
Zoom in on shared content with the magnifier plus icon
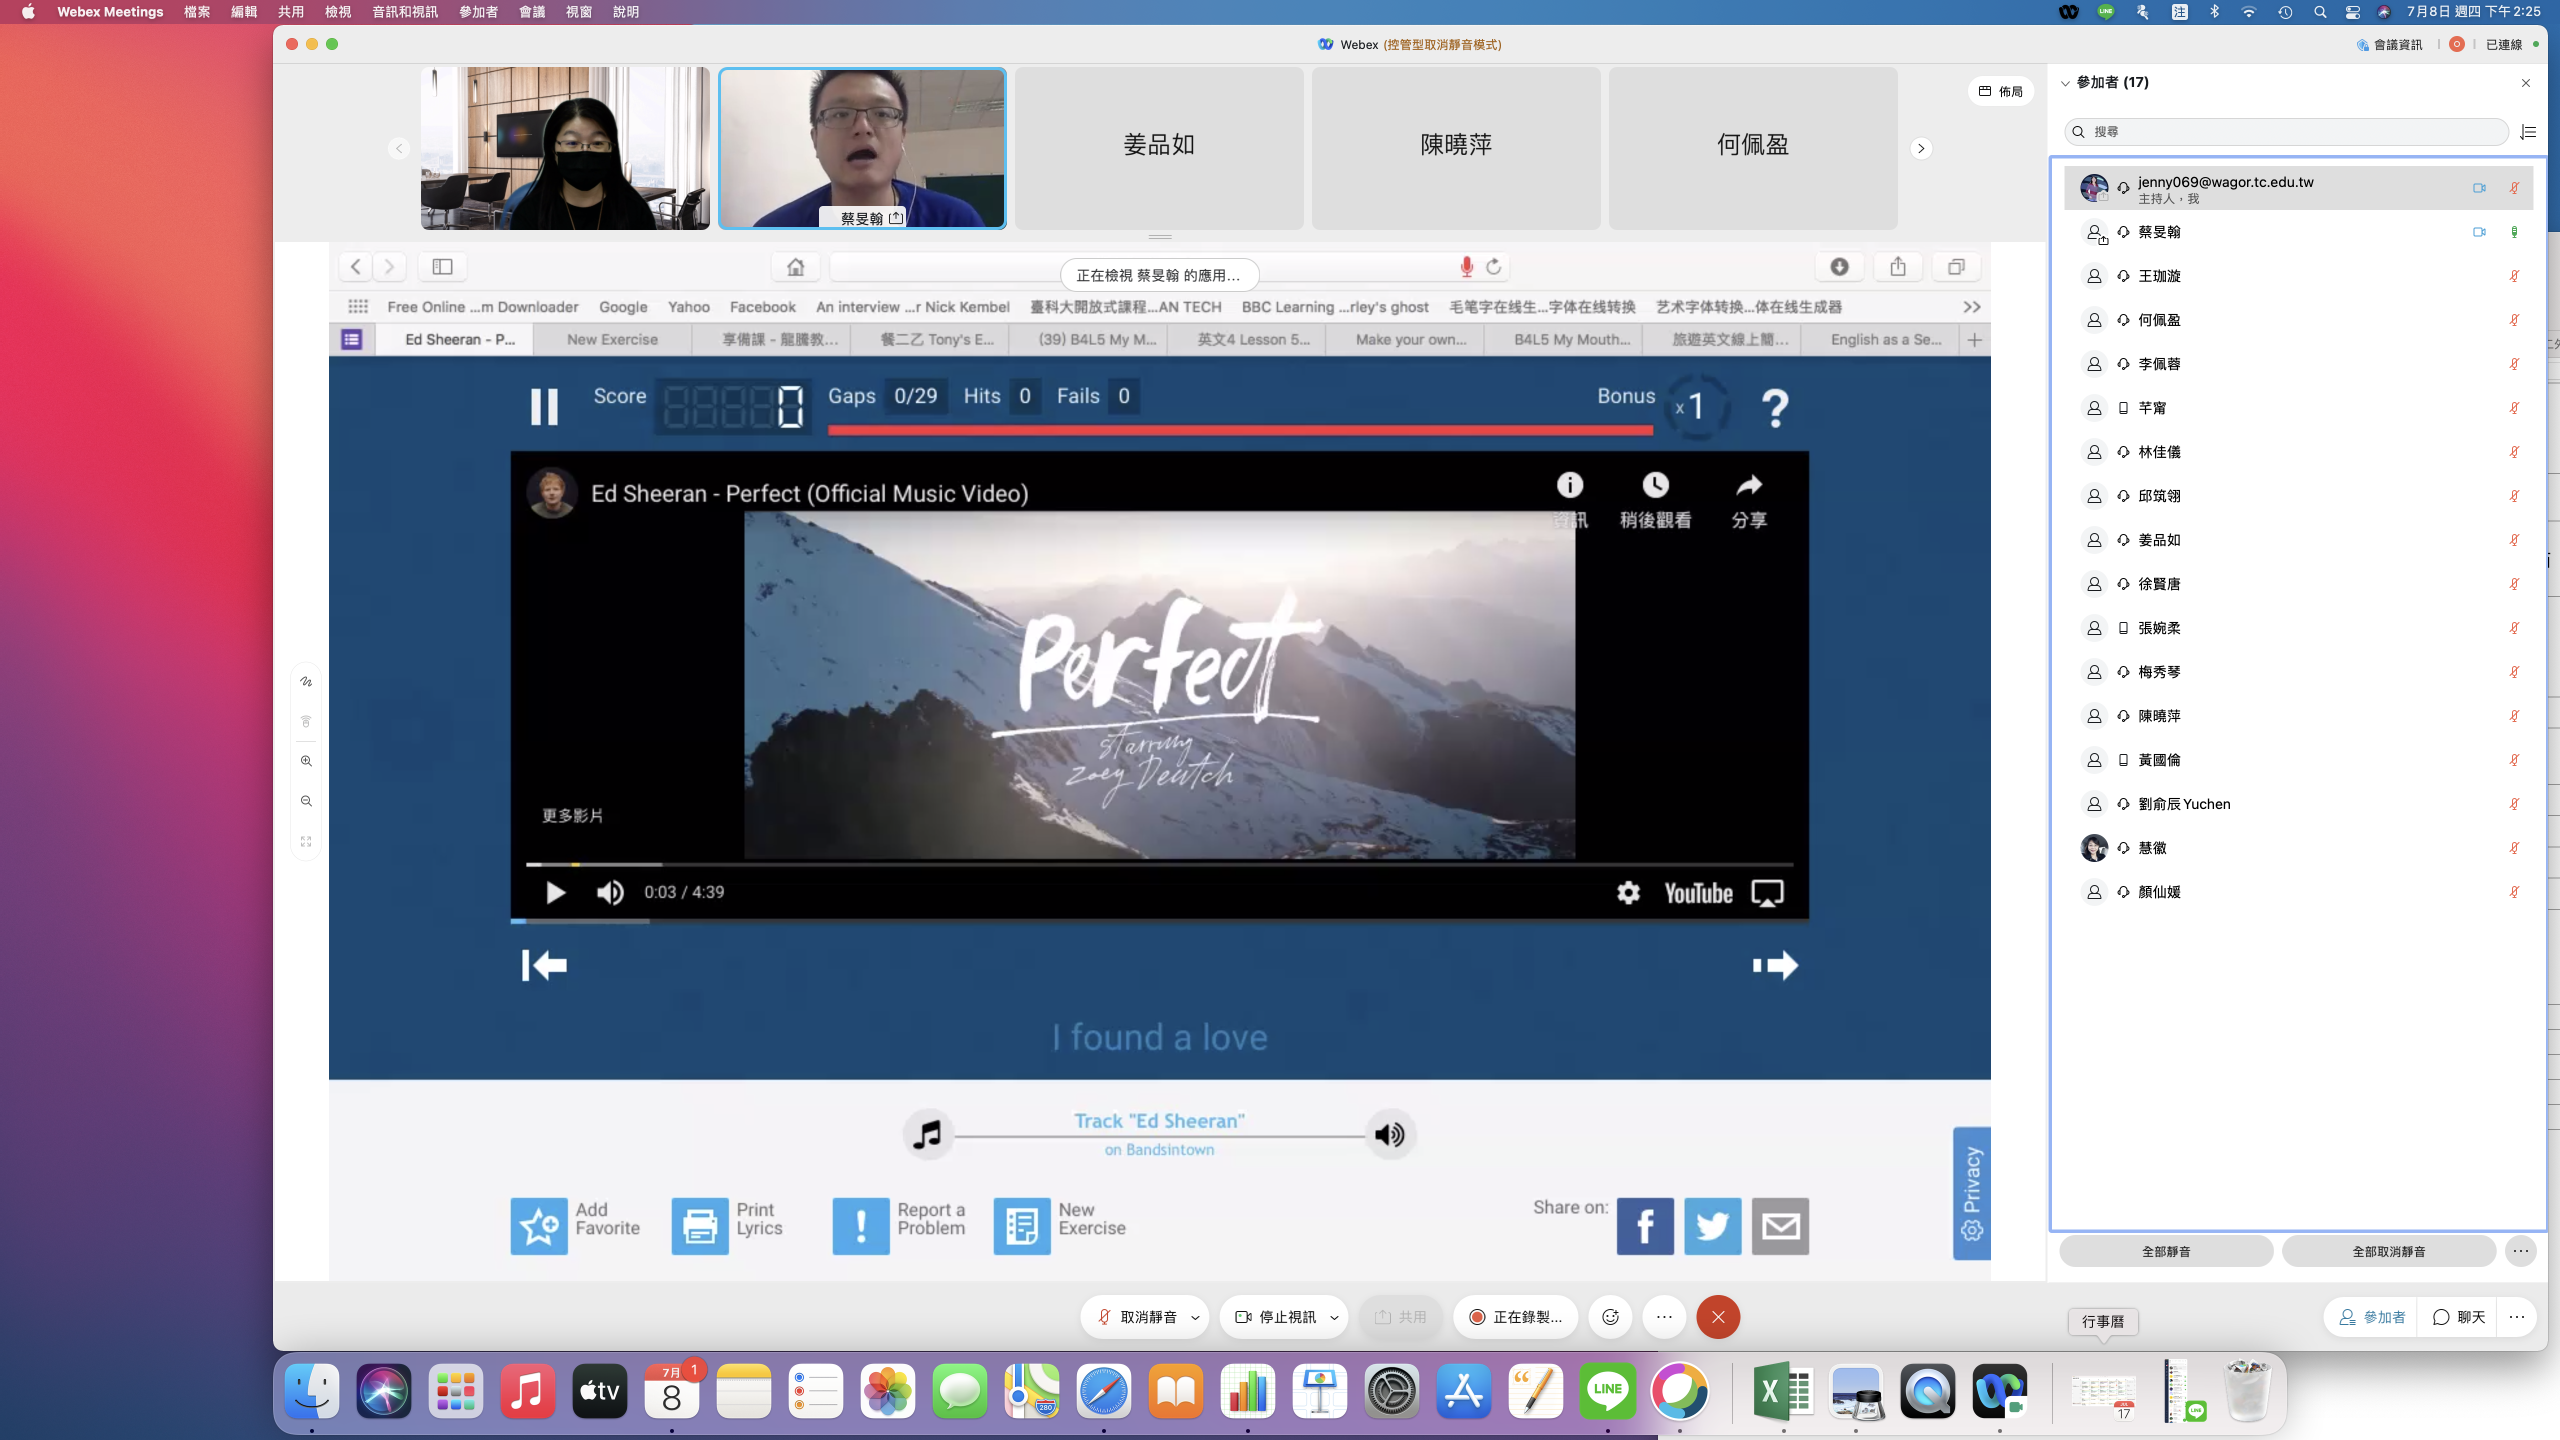[x=306, y=761]
